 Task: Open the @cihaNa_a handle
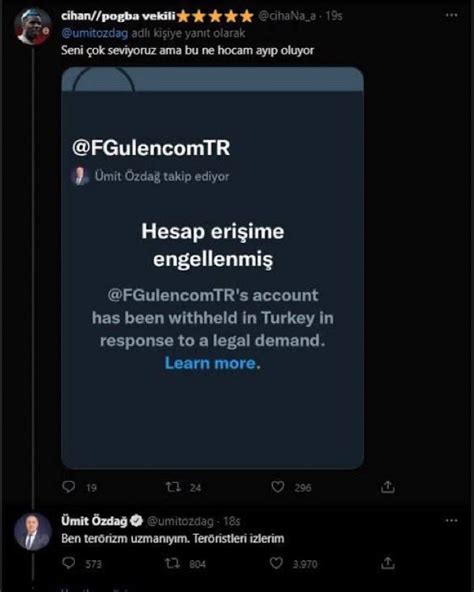(x=287, y=16)
